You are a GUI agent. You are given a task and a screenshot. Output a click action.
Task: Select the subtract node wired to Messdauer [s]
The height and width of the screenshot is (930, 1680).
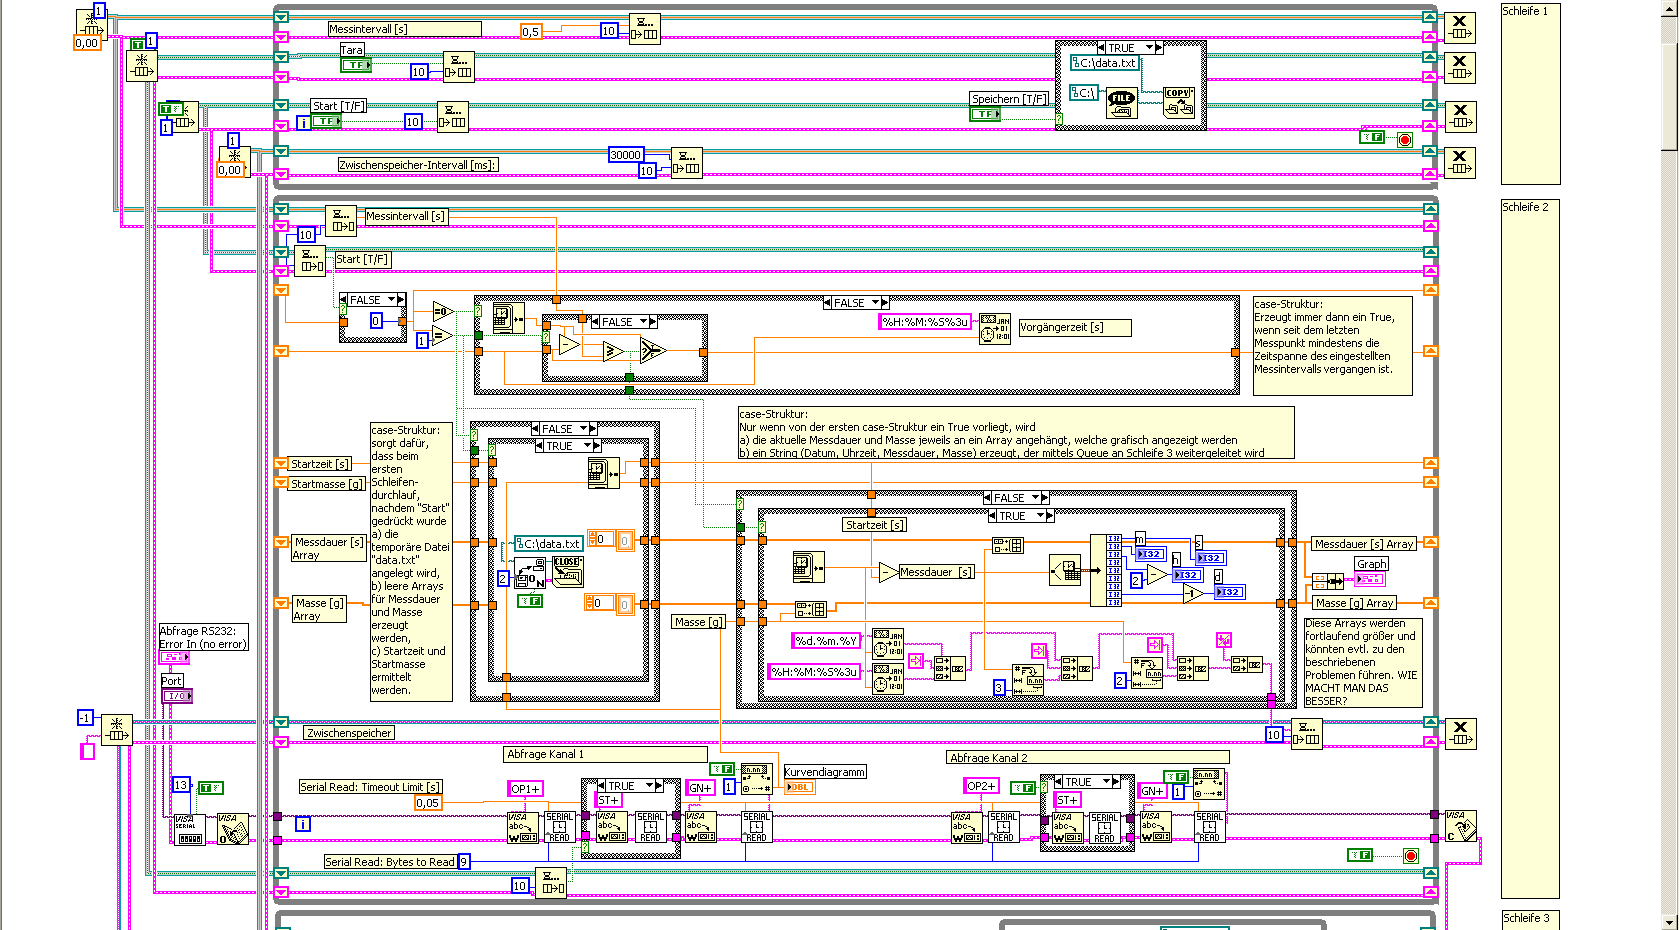tap(888, 572)
